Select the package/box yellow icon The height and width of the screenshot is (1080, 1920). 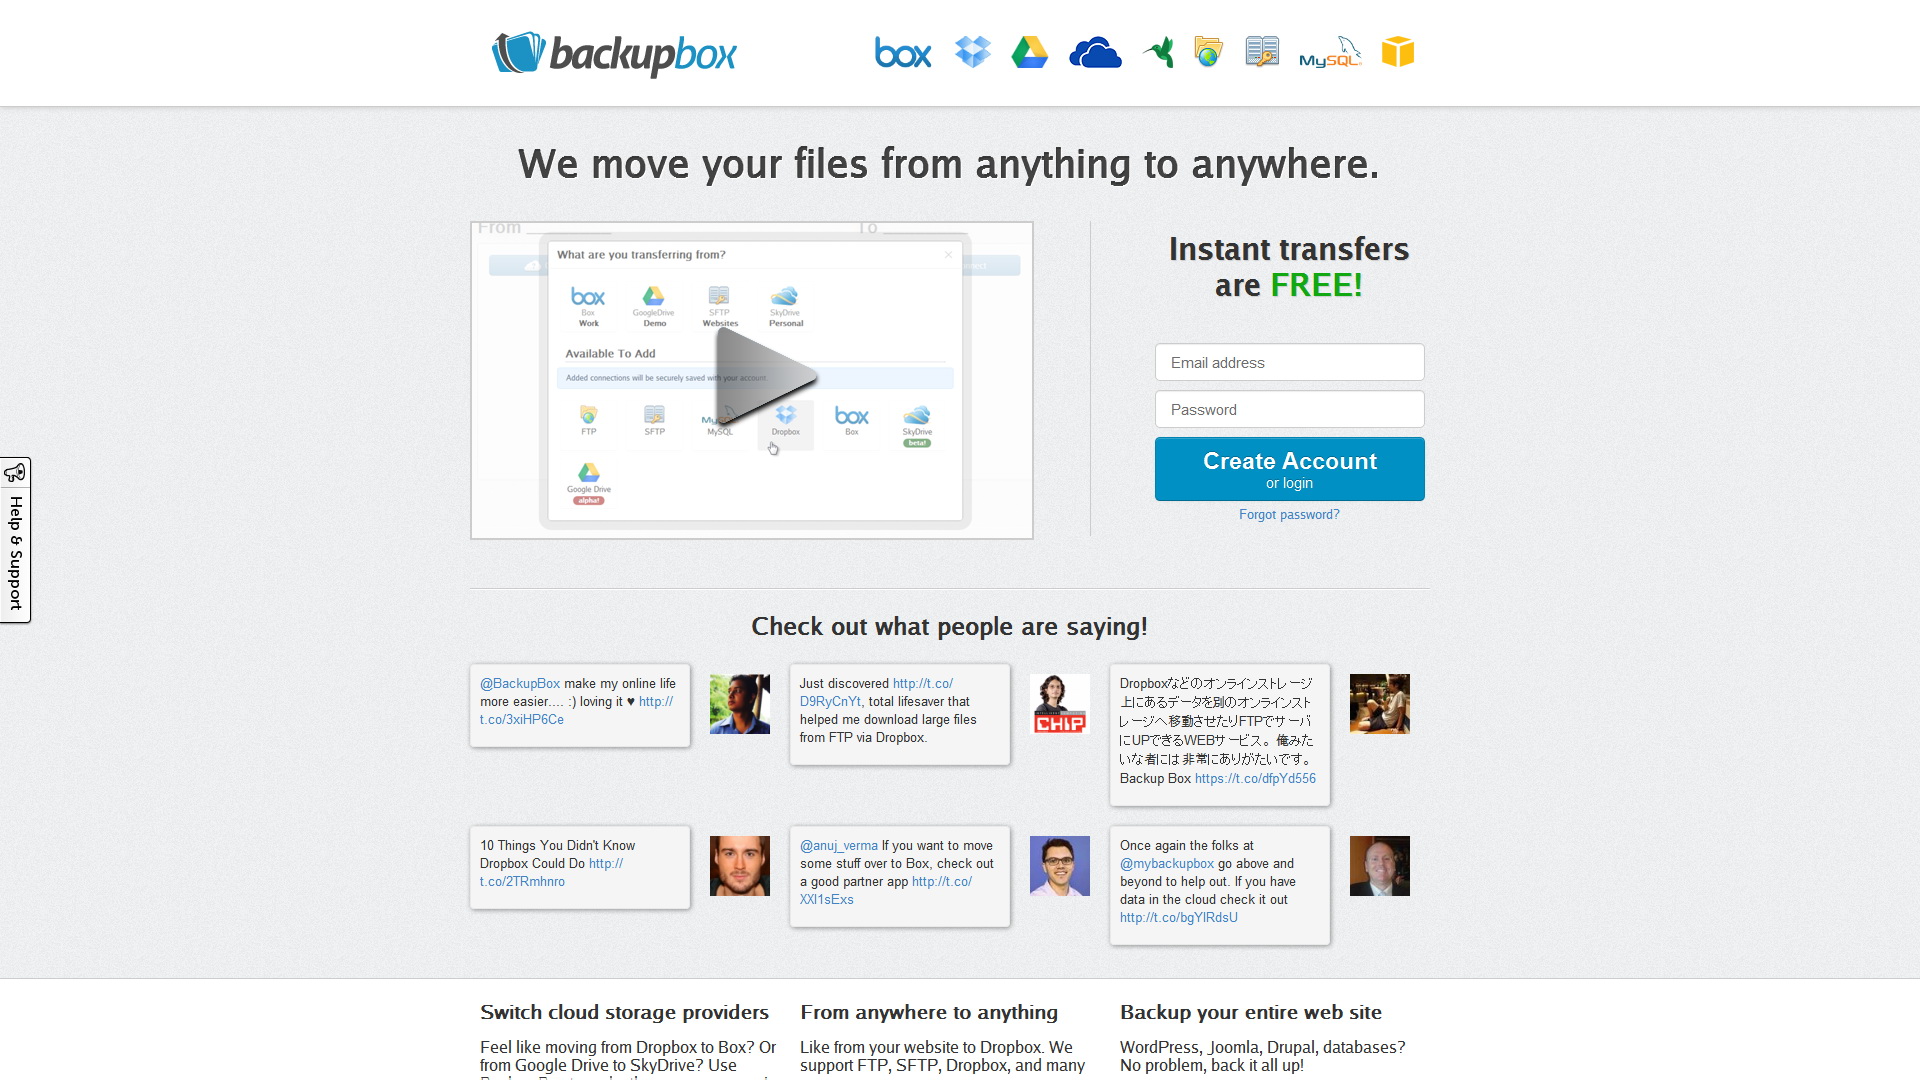[1396, 51]
